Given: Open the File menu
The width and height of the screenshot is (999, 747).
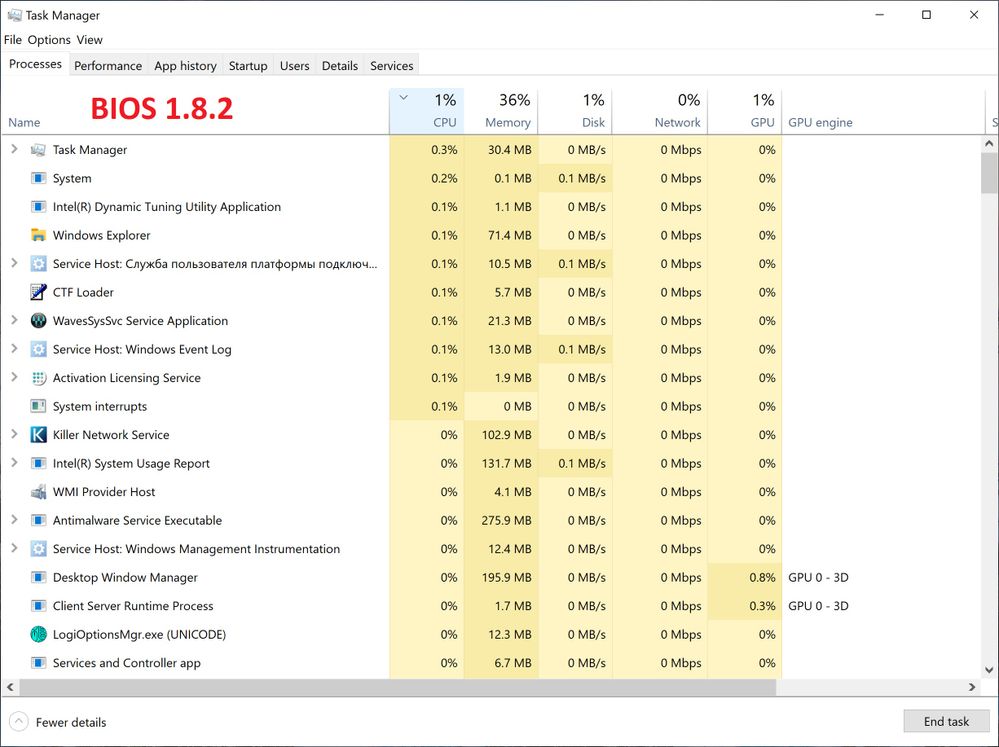Looking at the screenshot, I should coord(13,40).
